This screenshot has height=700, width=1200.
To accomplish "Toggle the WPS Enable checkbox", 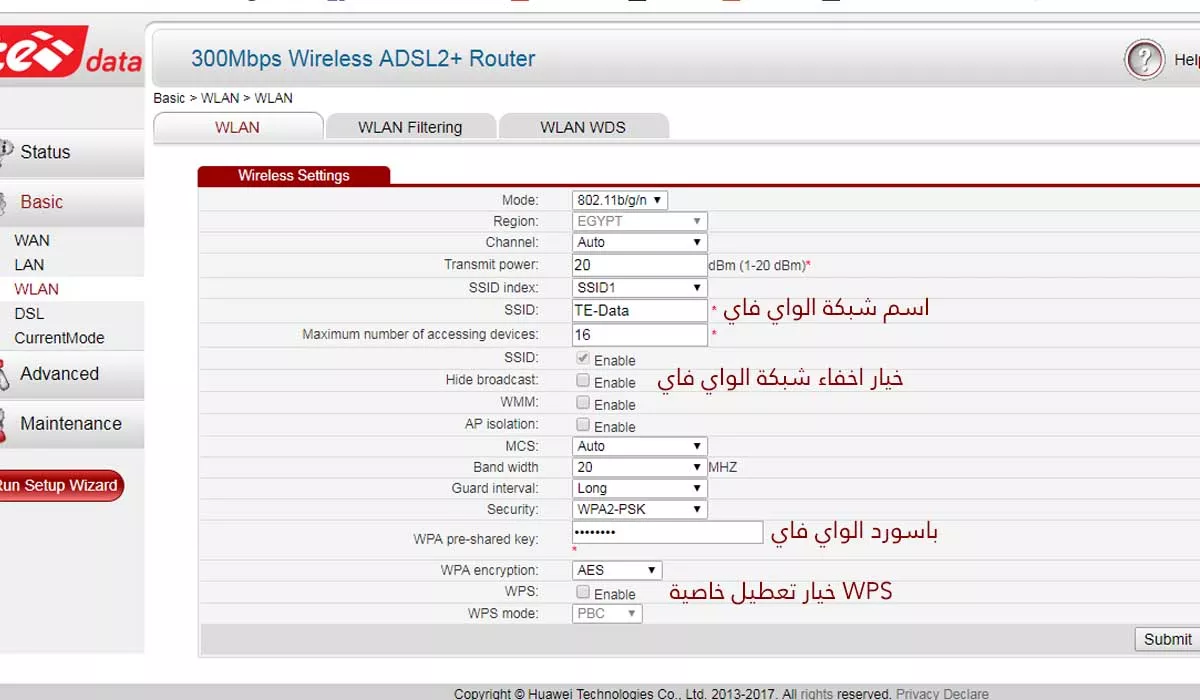I will click(583, 592).
